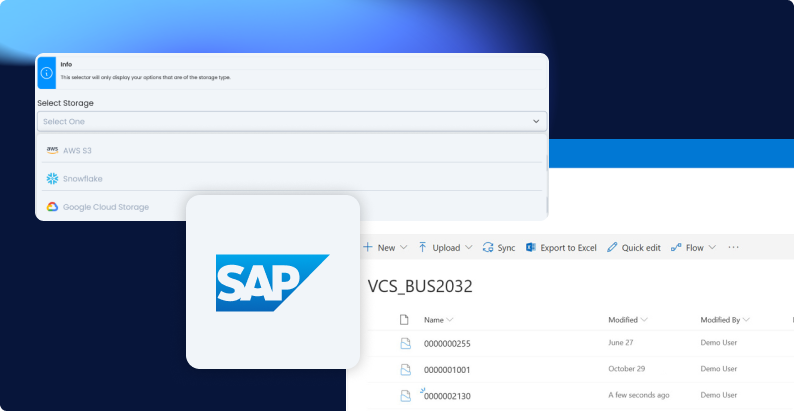Click the Flow toolbar button
Screen dimensions: 794x411
(x=694, y=248)
